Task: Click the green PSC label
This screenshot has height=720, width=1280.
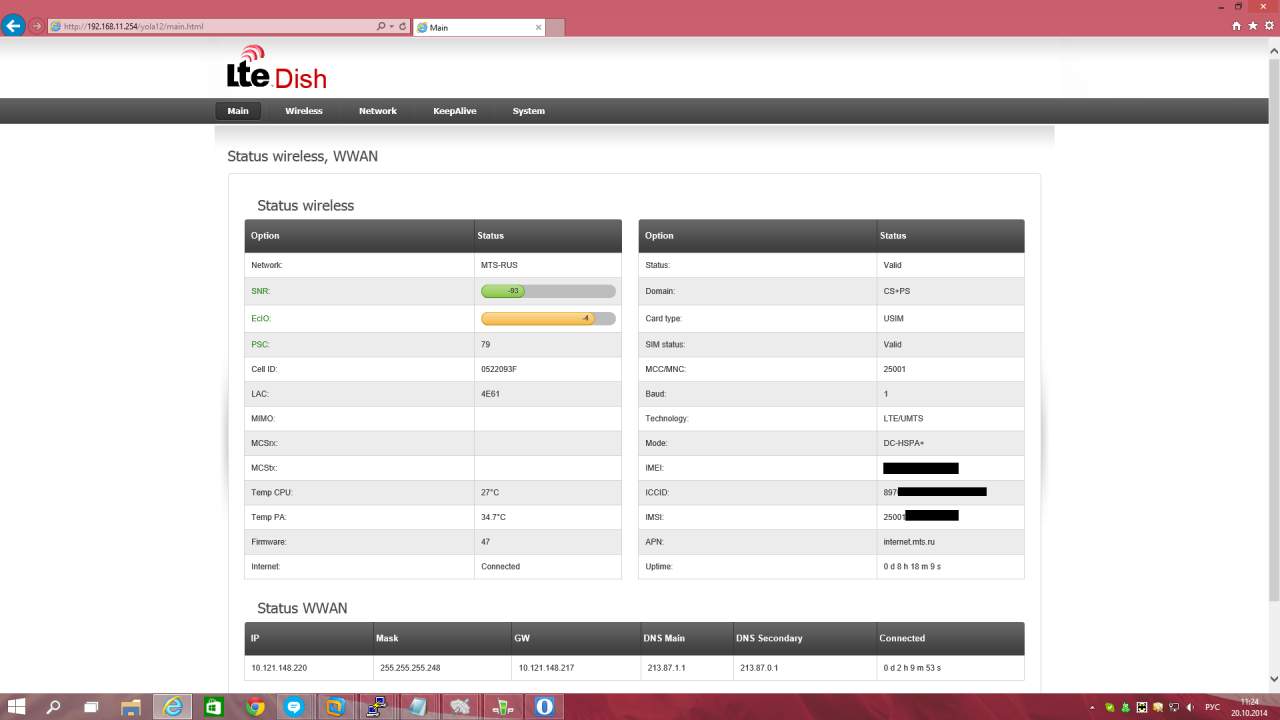Action: (x=260, y=344)
